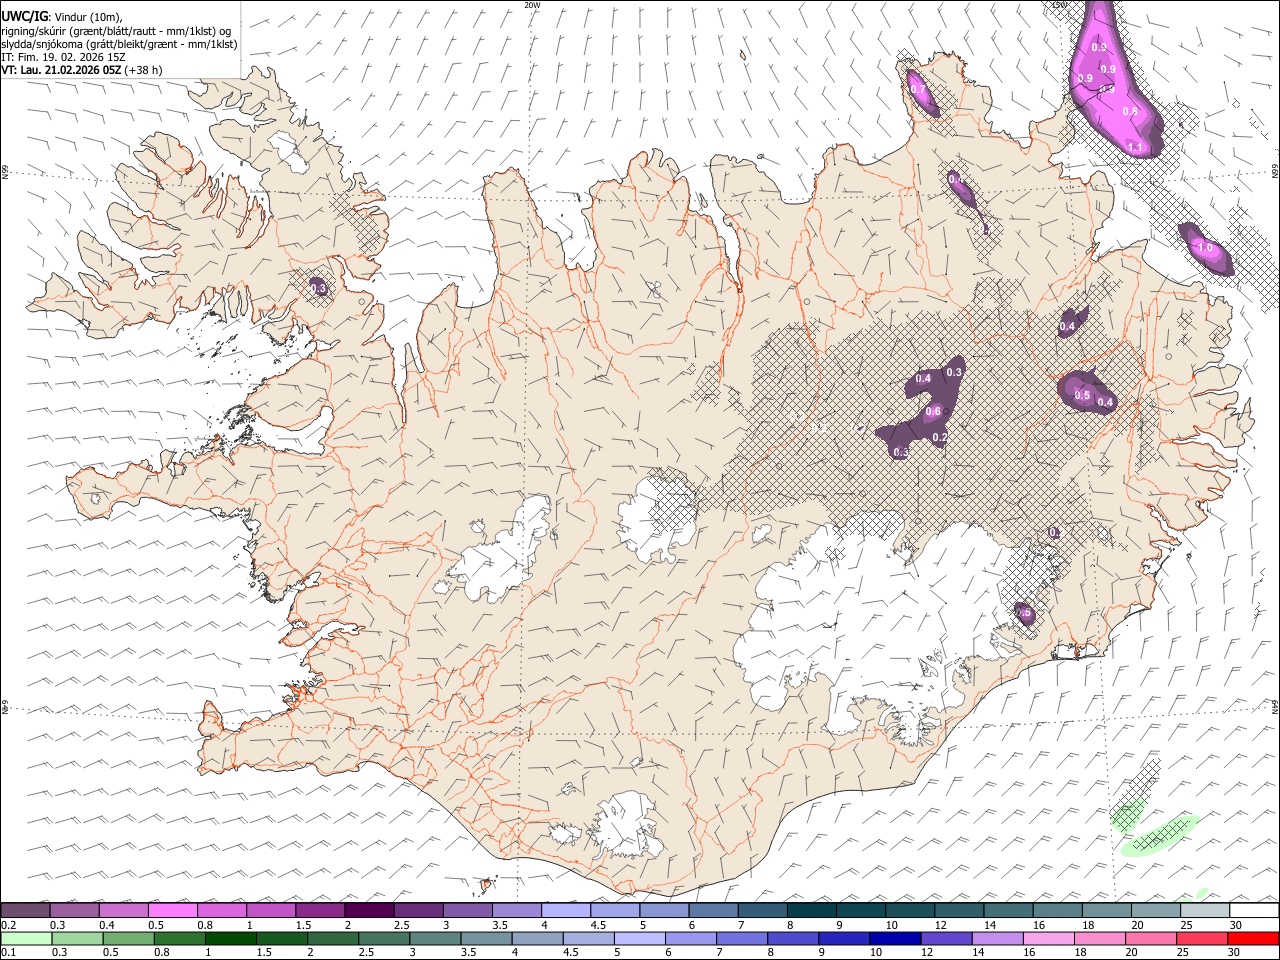Click the darkest purple 2 snow legend swatch
This screenshot has width=1280, height=960.
click(368, 911)
